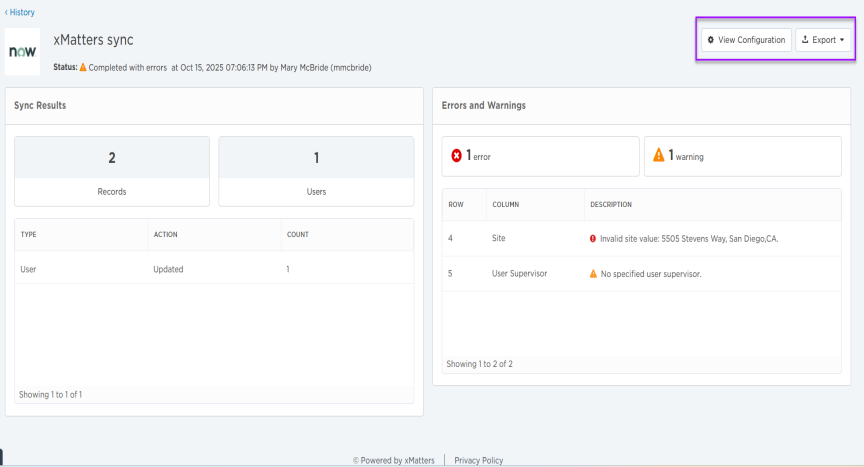Click the export upload icon
The width and height of the screenshot is (864, 467).
[805, 40]
